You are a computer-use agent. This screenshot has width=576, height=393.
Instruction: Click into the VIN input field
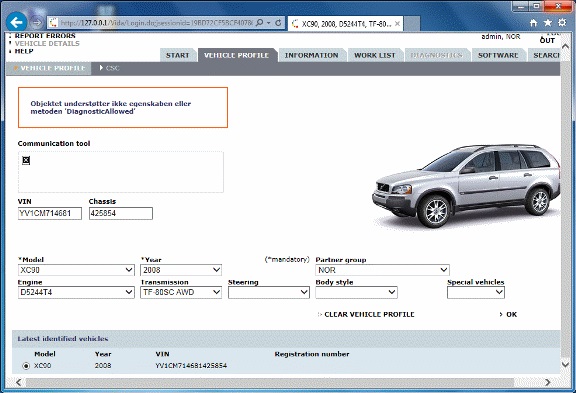[x=50, y=213]
